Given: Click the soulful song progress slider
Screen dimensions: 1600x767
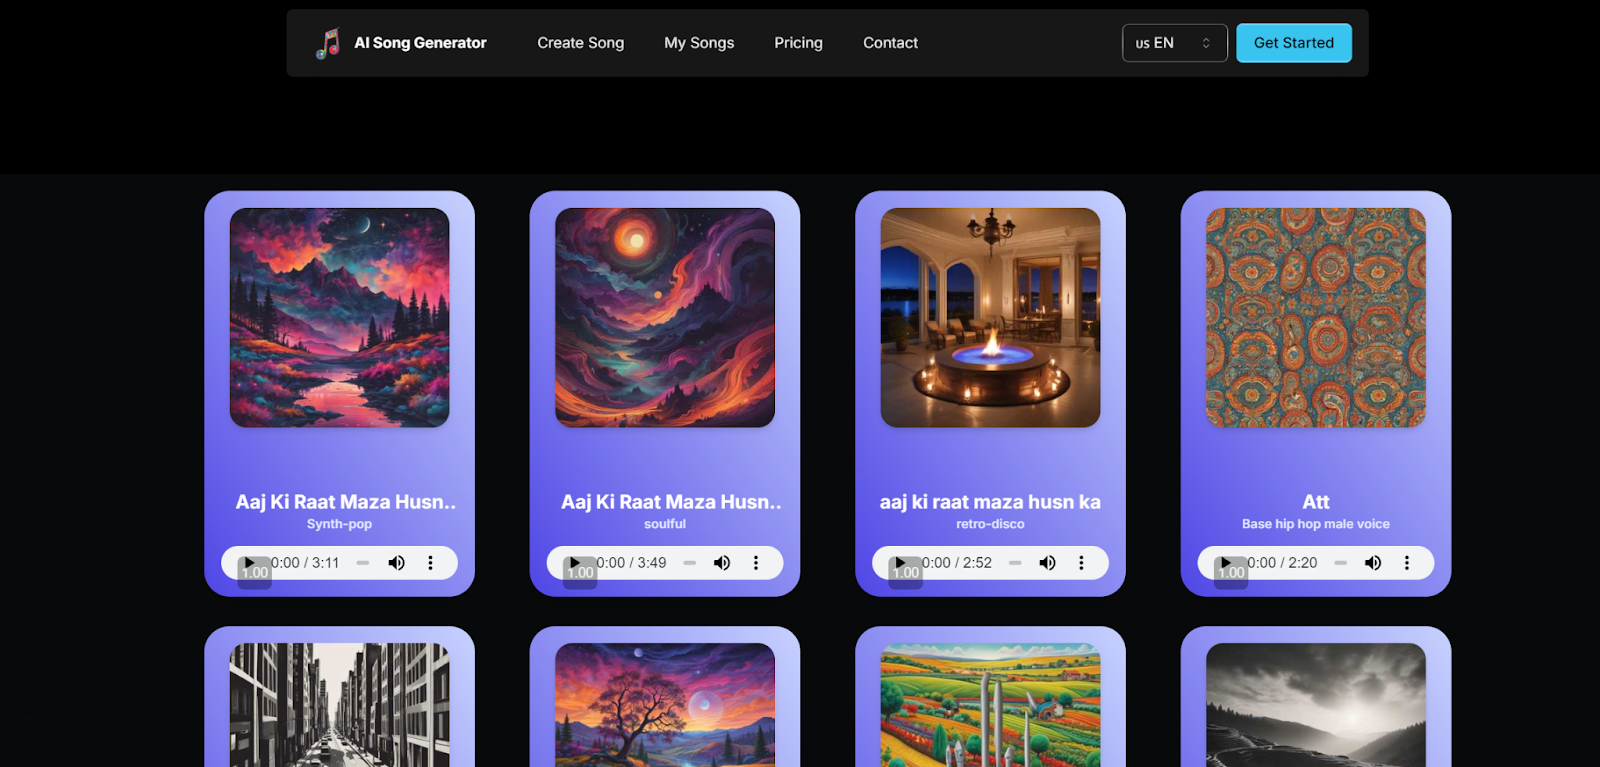Looking at the screenshot, I should point(689,563).
